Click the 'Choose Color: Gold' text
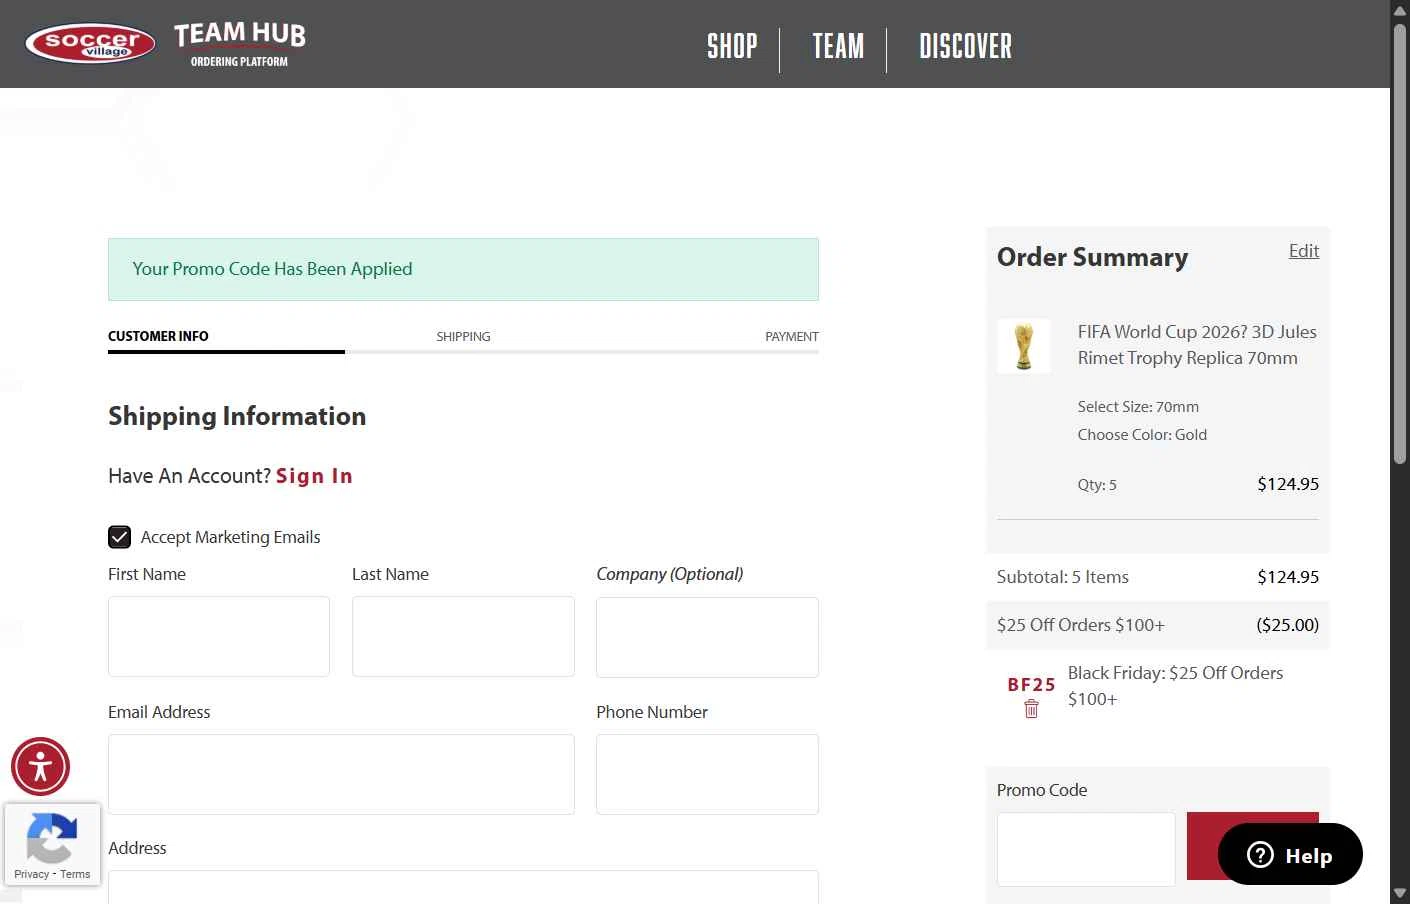This screenshot has width=1410, height=904. tap(1142, 435)
